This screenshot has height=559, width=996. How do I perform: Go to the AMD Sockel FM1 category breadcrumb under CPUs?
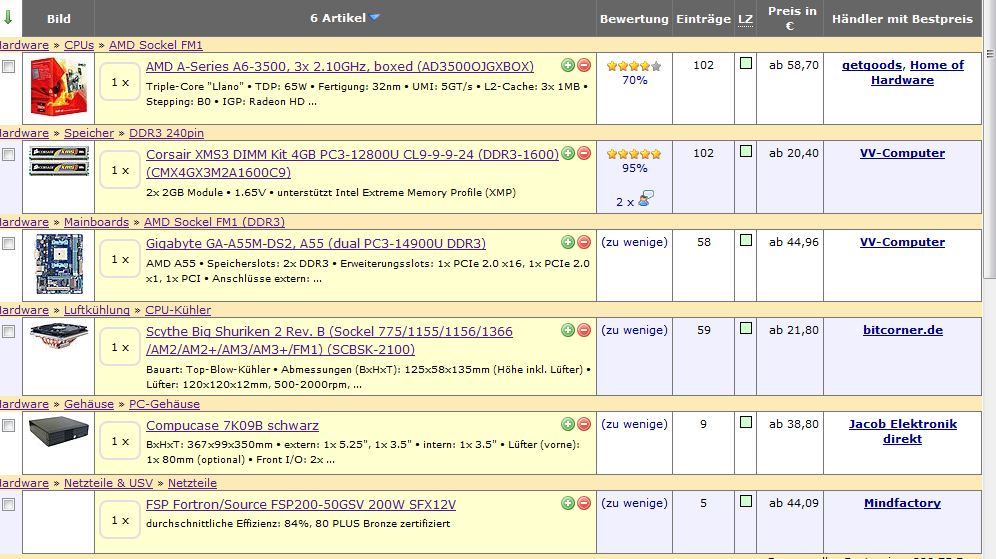(x=156, y=45)
